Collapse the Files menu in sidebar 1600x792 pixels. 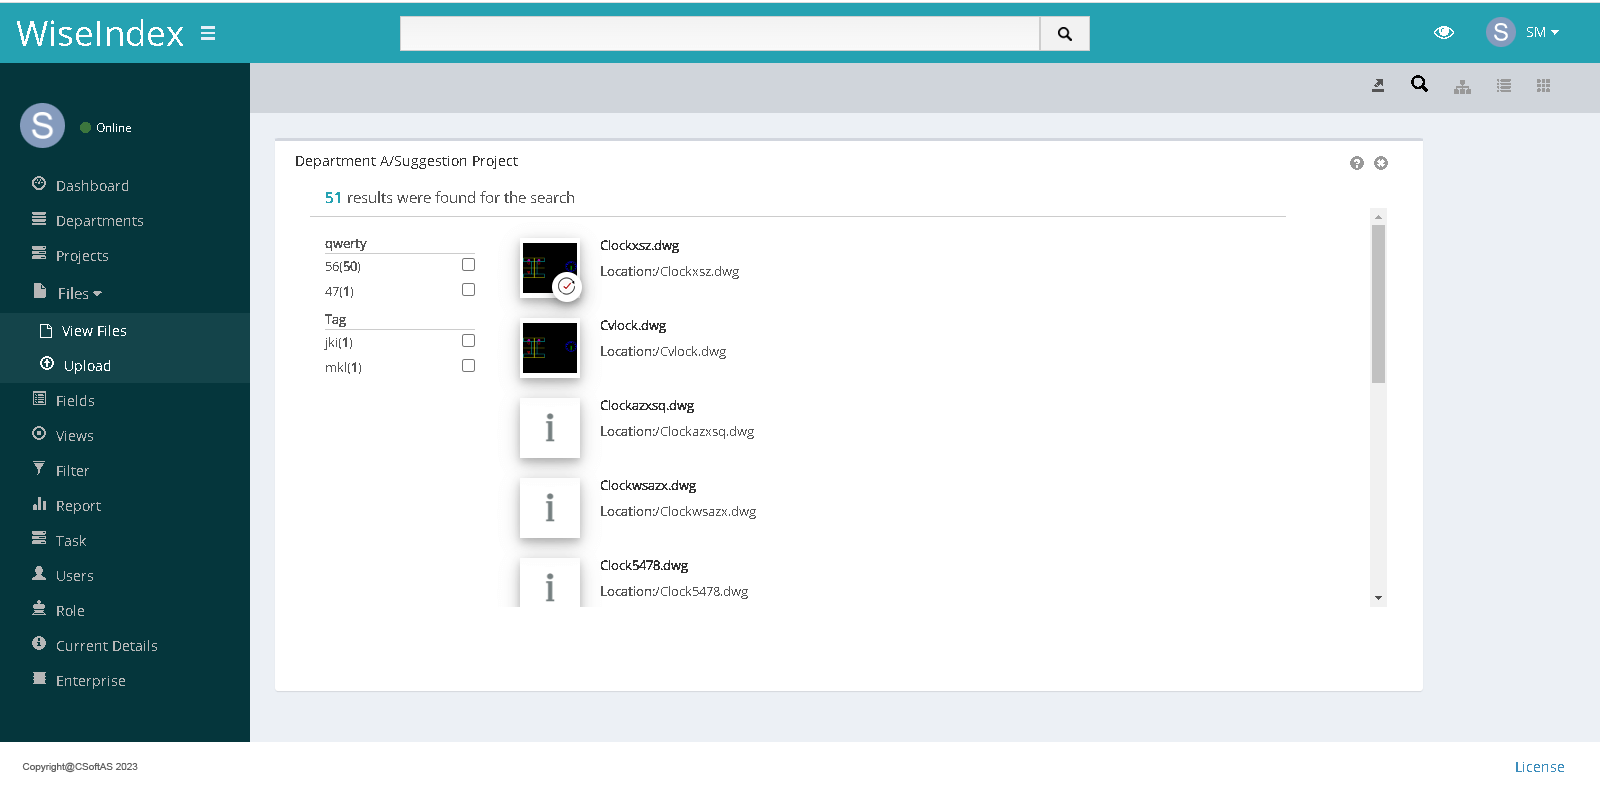[x=79, y=294]
